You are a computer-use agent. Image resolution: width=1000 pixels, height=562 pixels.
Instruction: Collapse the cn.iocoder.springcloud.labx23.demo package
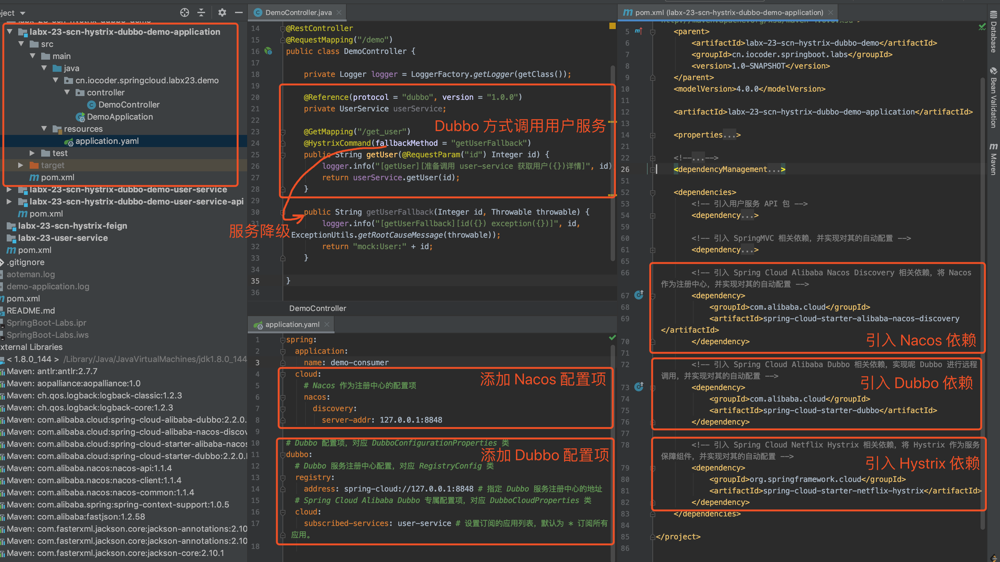(55, 80)
